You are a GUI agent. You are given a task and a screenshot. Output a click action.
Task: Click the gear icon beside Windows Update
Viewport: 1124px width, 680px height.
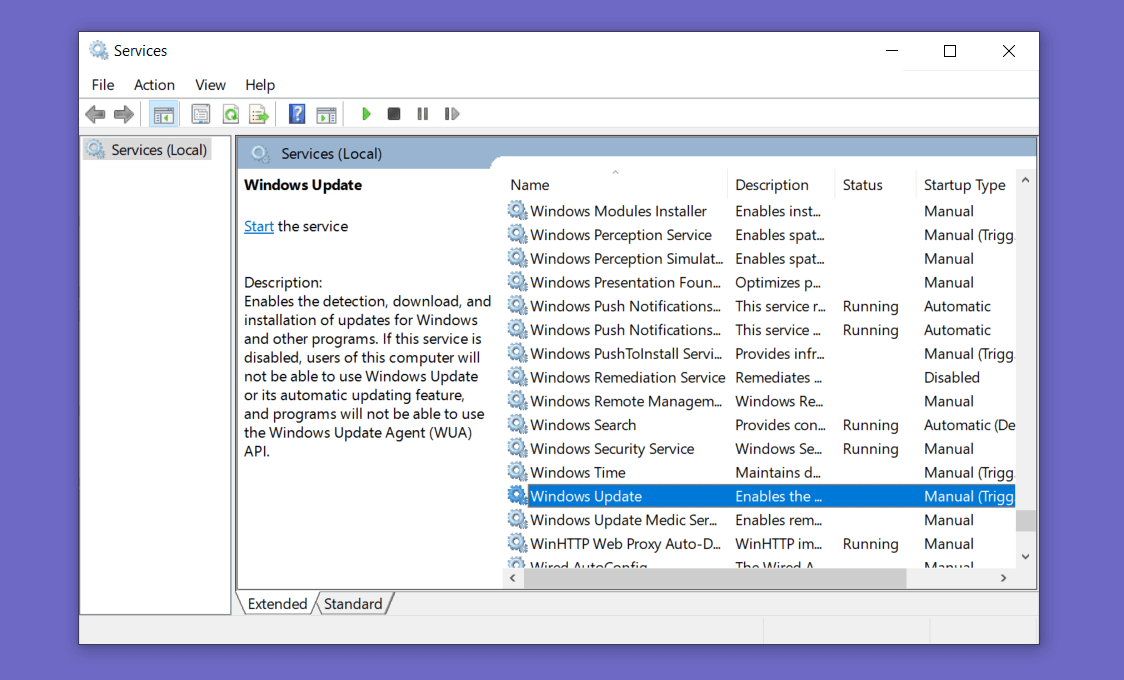coord(518,495)
